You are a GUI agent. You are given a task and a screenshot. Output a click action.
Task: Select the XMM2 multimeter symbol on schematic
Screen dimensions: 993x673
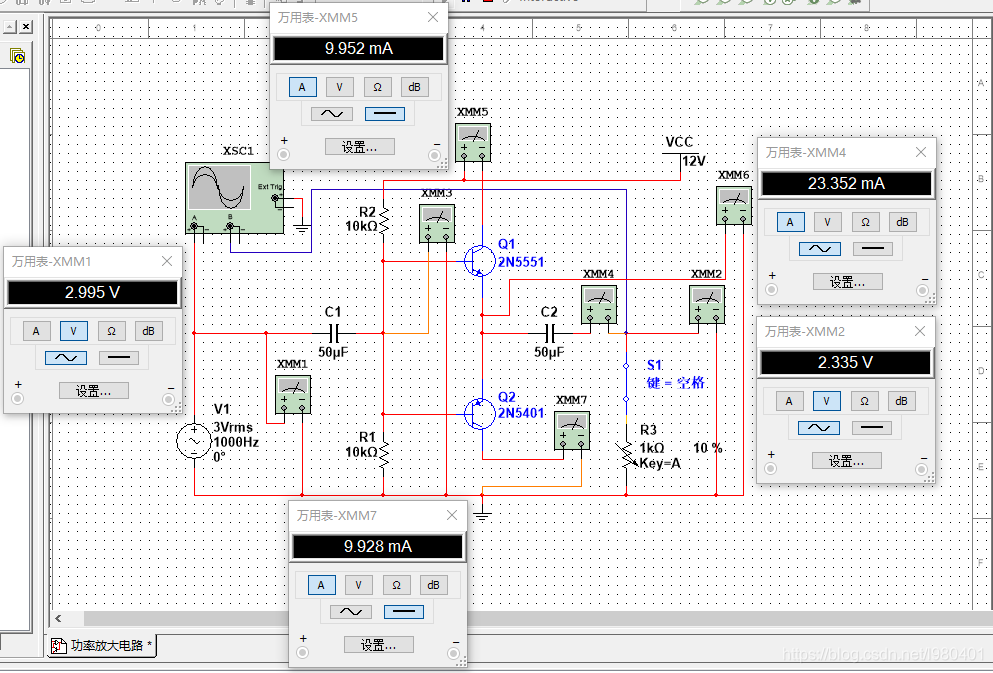(707, 305)
